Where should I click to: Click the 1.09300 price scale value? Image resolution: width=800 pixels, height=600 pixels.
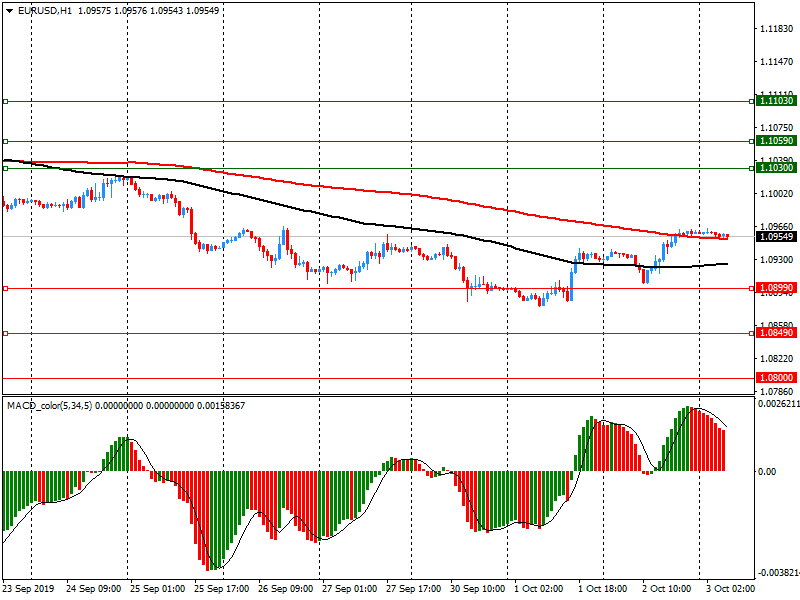777,260
